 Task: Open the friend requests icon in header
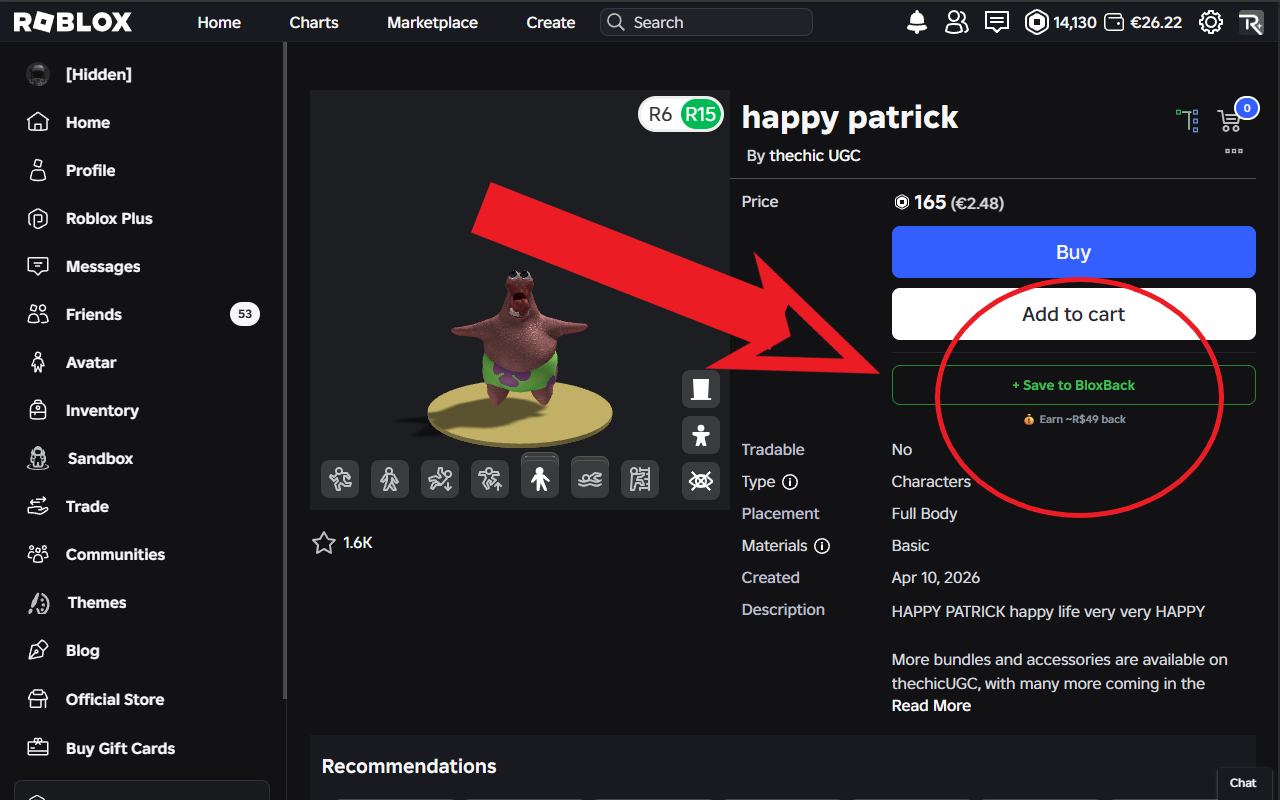(957, 22)
